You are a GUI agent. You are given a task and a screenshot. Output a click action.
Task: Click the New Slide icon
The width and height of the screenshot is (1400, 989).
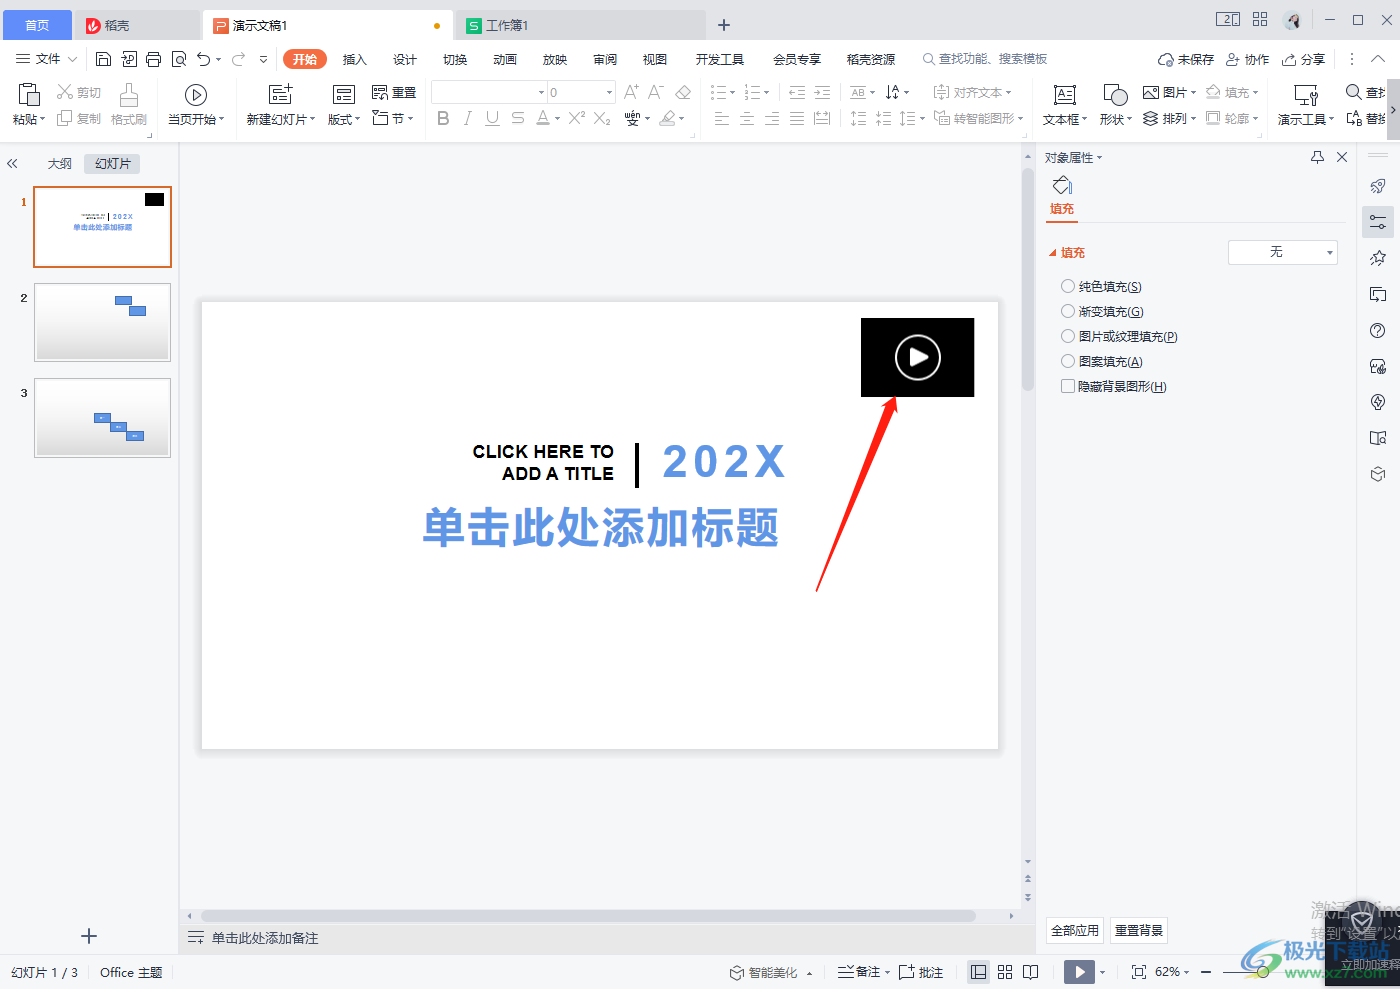tap(281, 95)
